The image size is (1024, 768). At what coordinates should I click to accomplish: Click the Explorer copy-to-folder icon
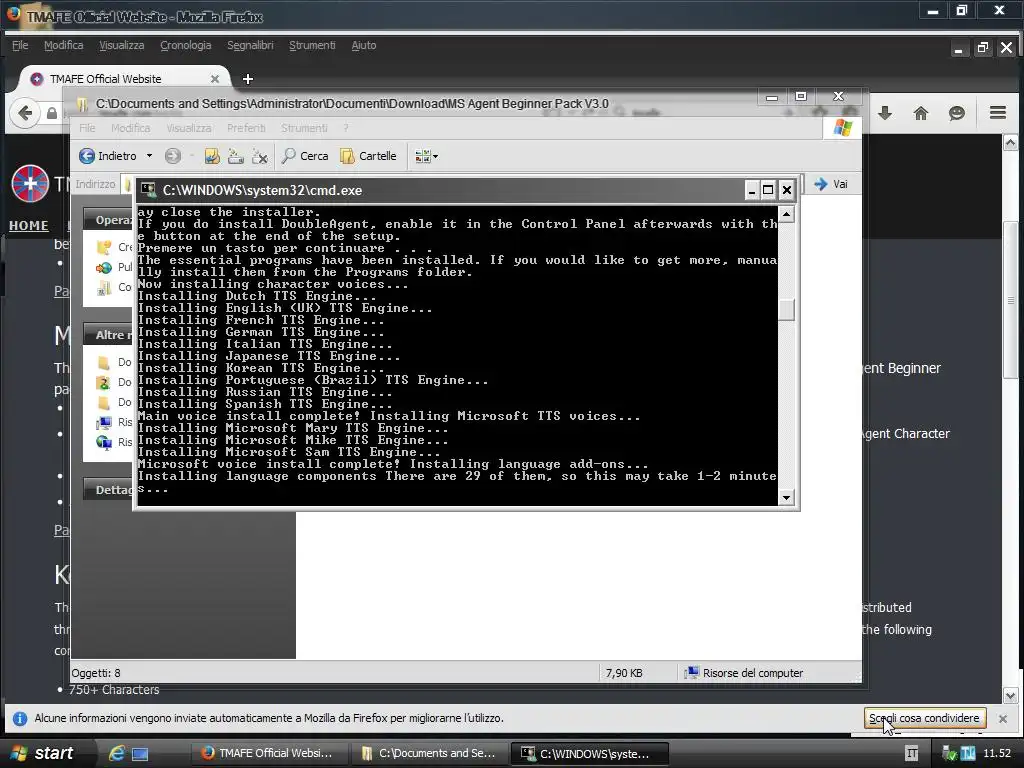coord(236,156)
